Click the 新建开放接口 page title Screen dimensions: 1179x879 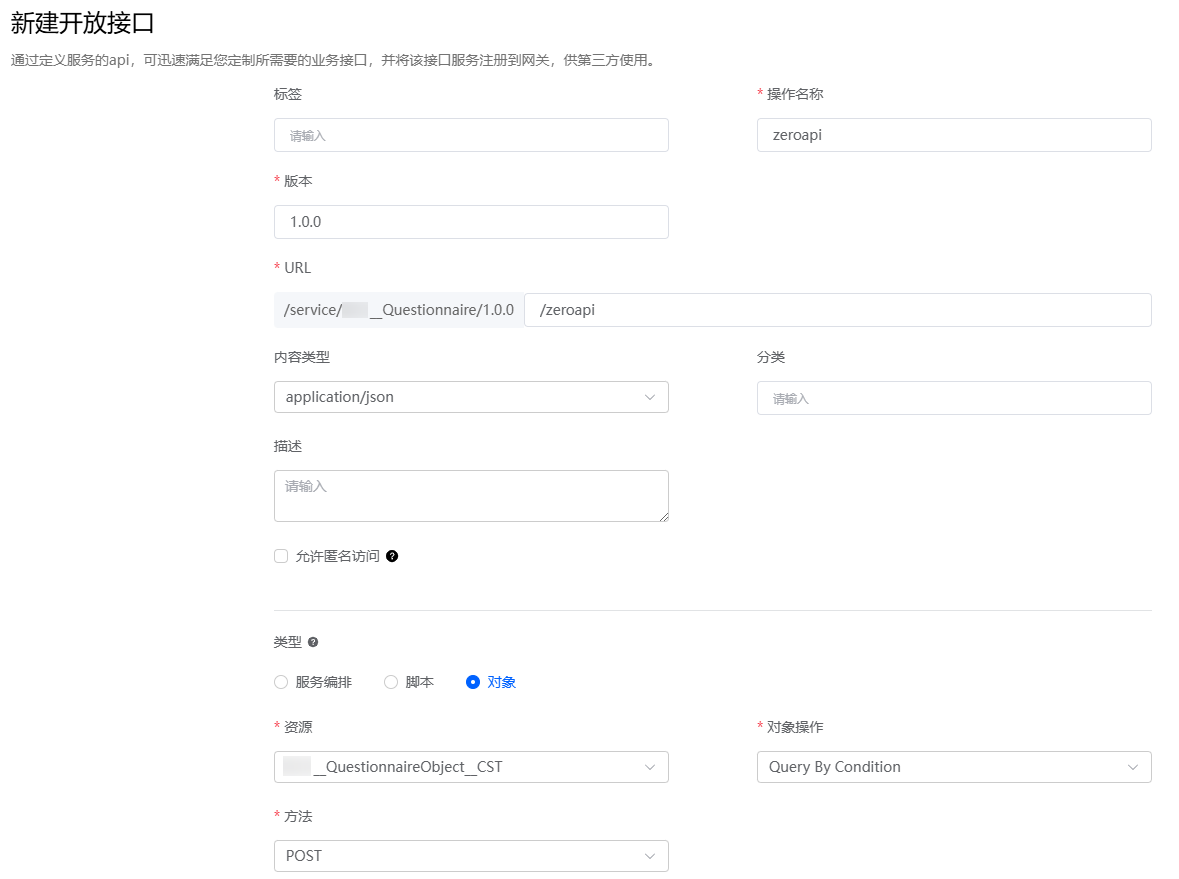pyautogui.click(x=82, y=23)
